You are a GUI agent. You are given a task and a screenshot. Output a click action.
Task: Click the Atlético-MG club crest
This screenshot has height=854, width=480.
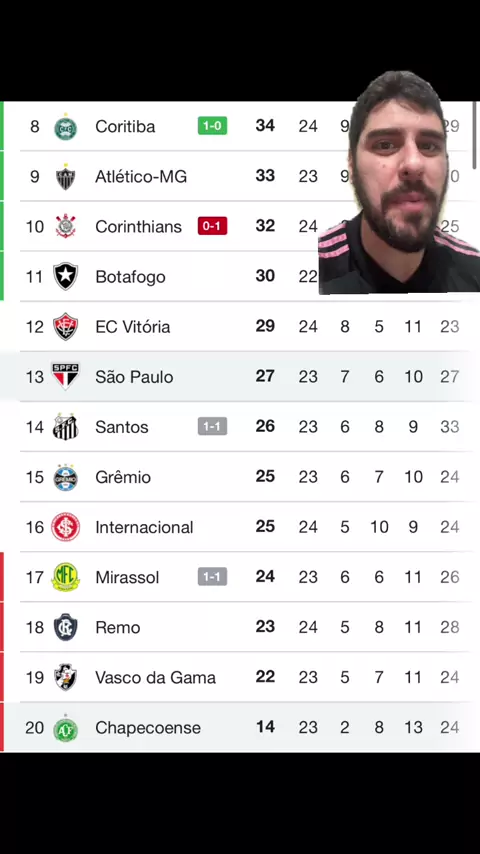[65, 176]
